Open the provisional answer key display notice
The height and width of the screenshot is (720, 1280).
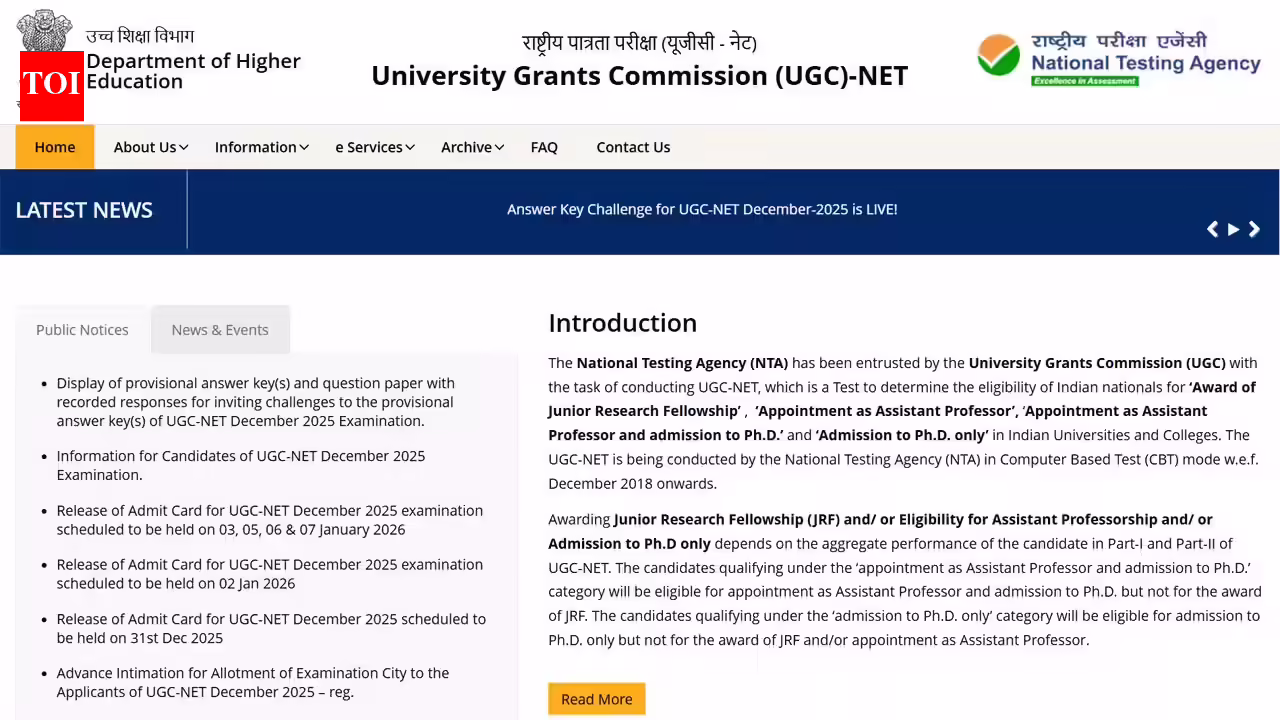coord(255,402)
